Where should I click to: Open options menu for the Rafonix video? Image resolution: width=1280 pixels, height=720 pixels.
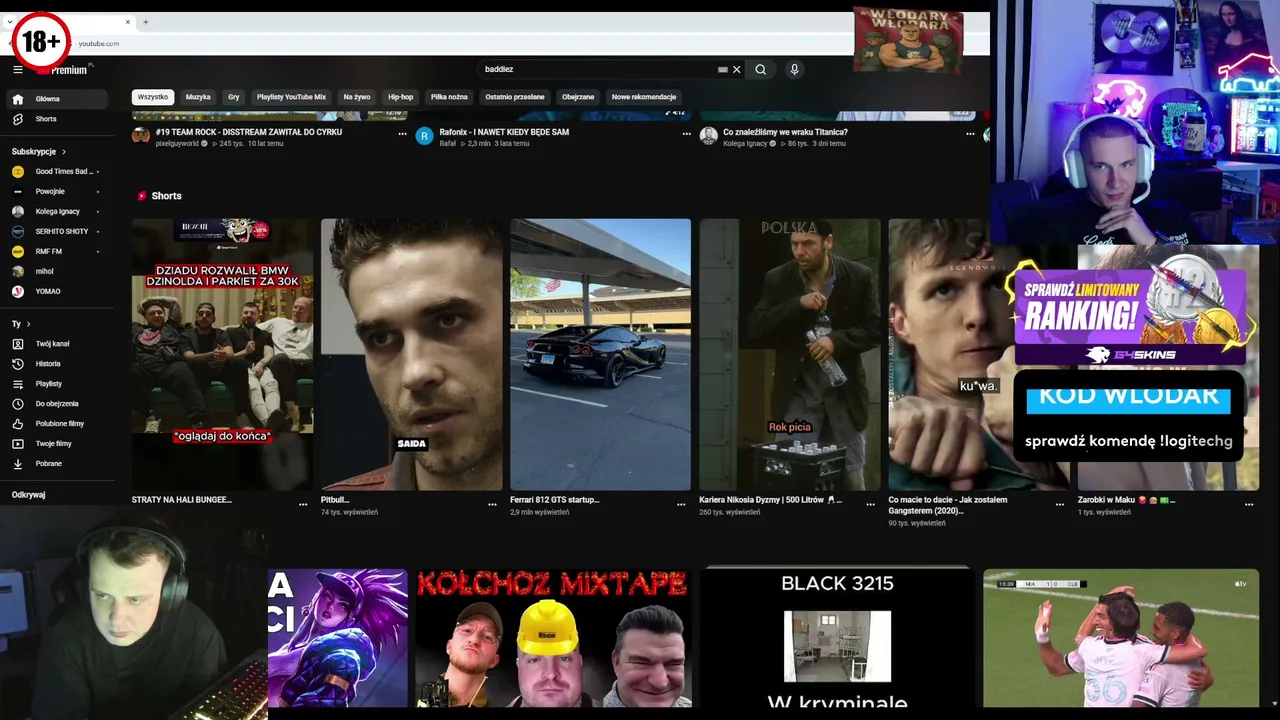click(x=687, y=133)
